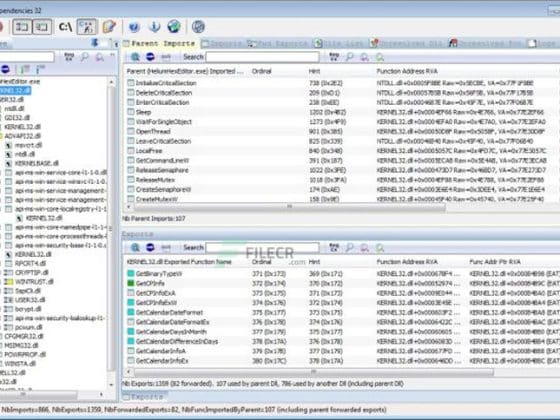560x420 pixels.
Task: Click the tree panel search field
Action: tap(26, 57)
